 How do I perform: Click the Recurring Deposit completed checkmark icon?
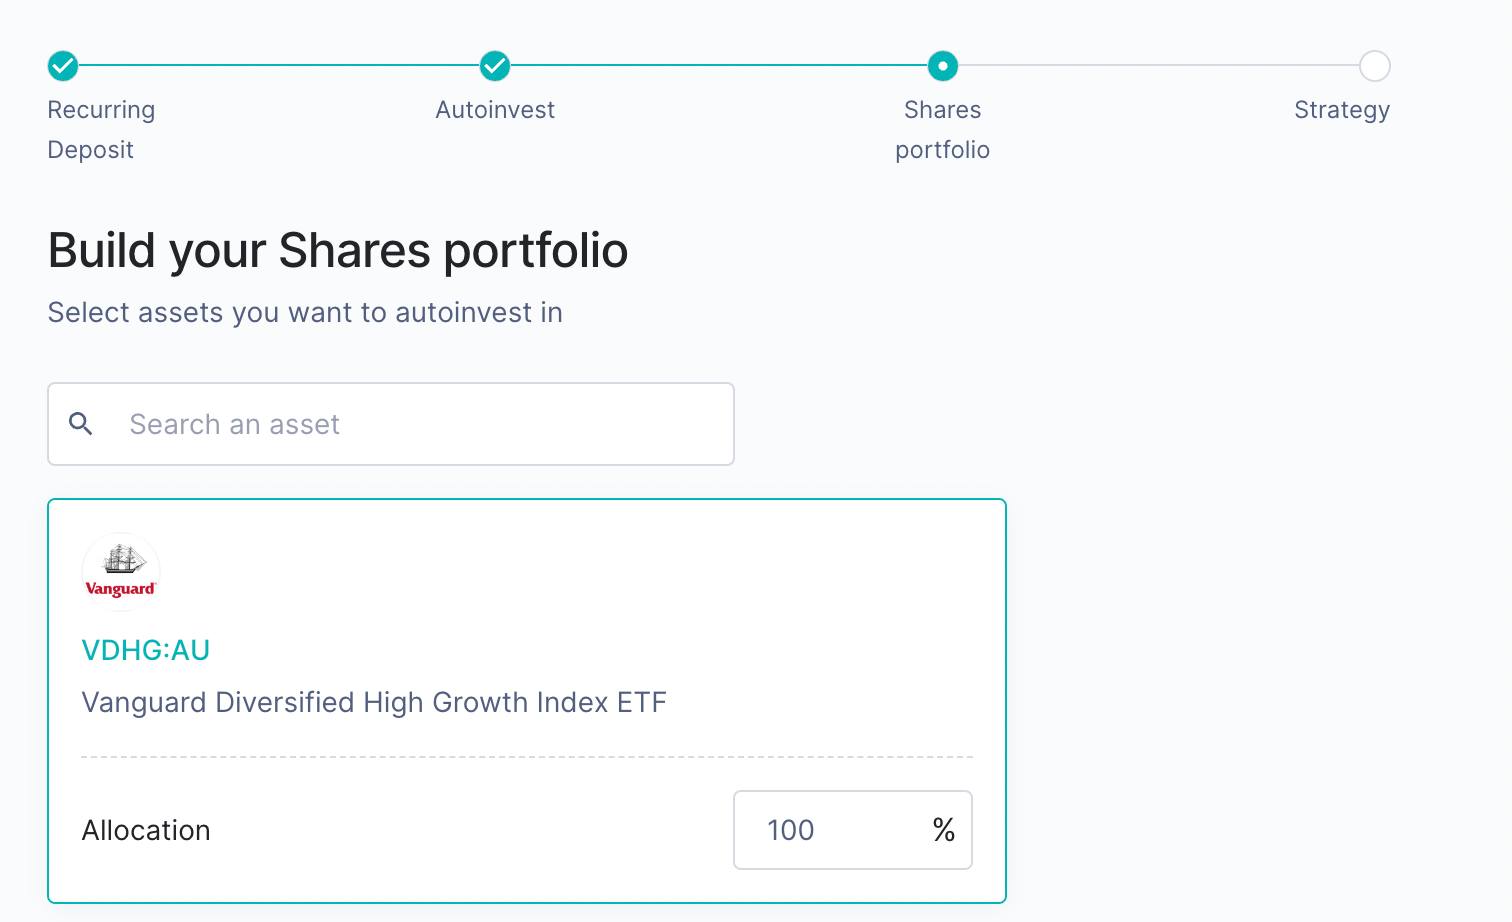coord(63,66)
